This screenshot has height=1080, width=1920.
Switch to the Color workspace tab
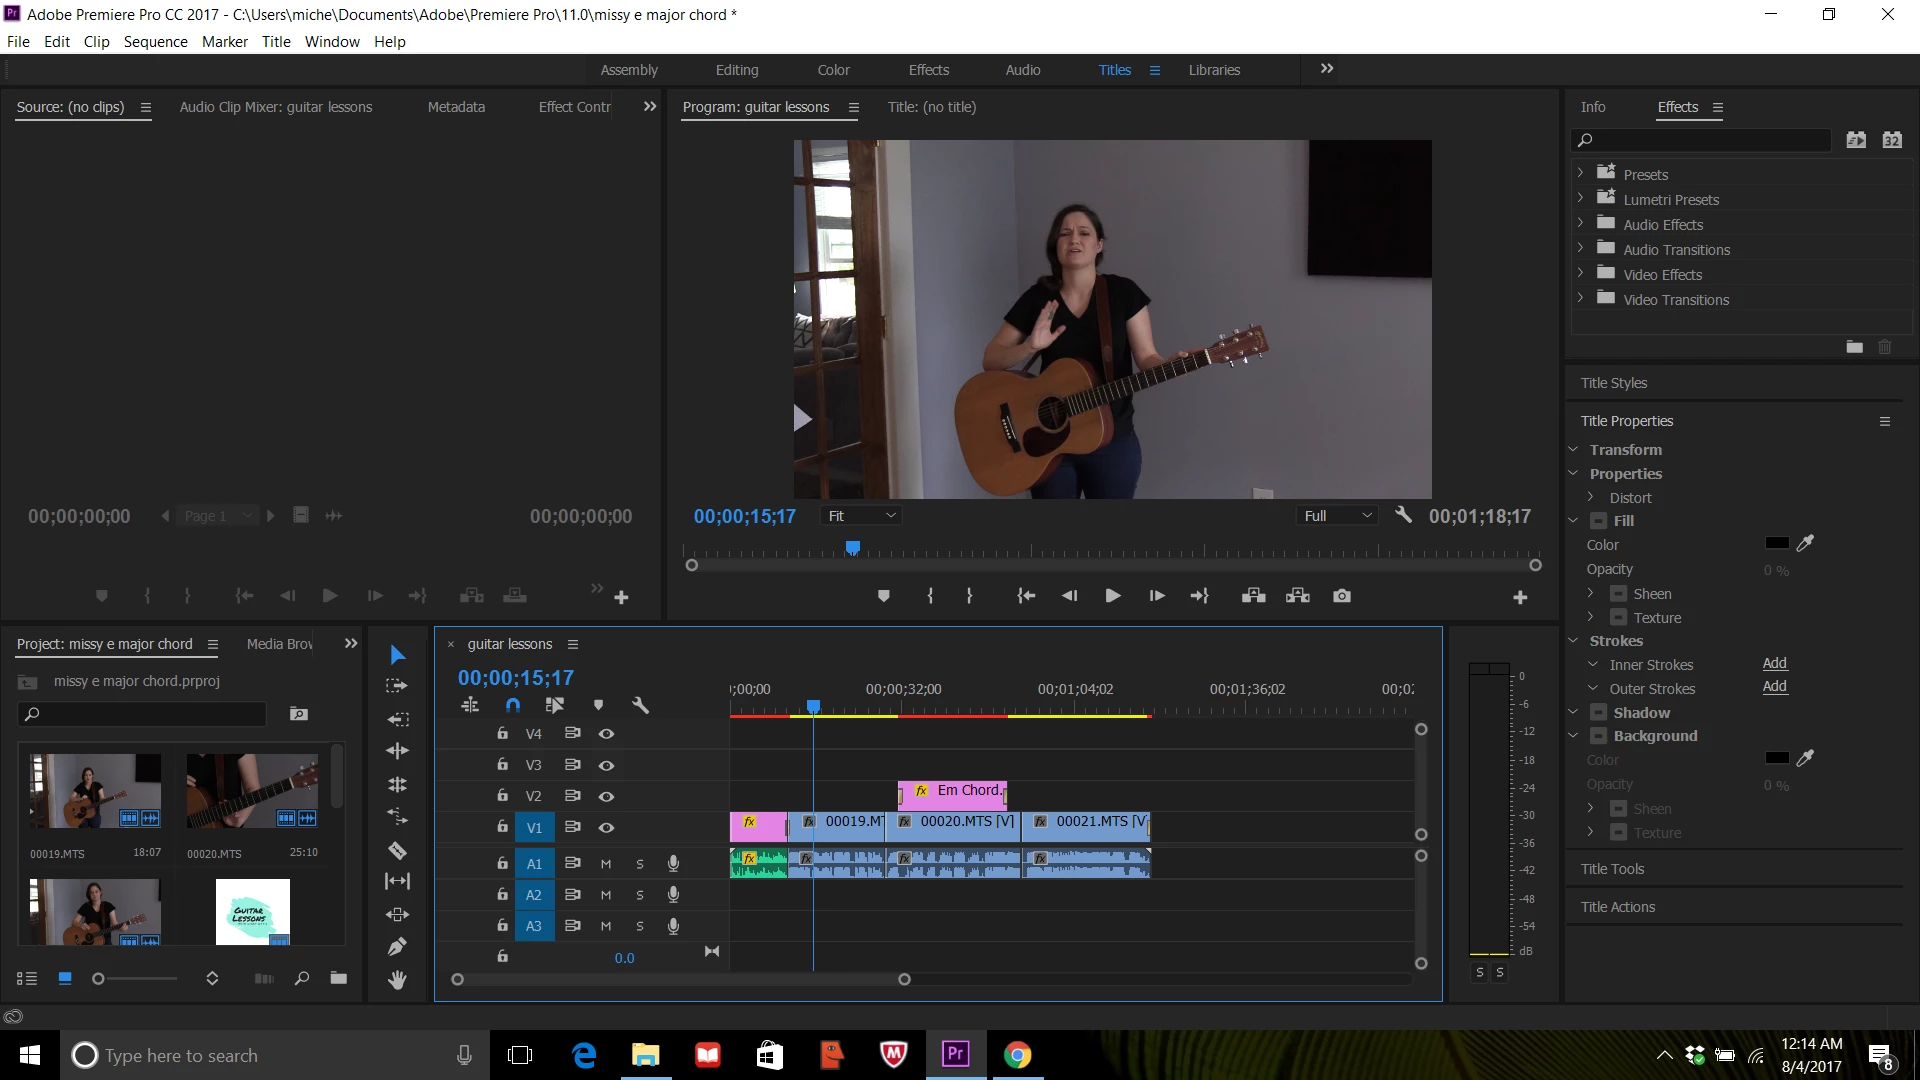pyautogui.click(x=833, y=70)
